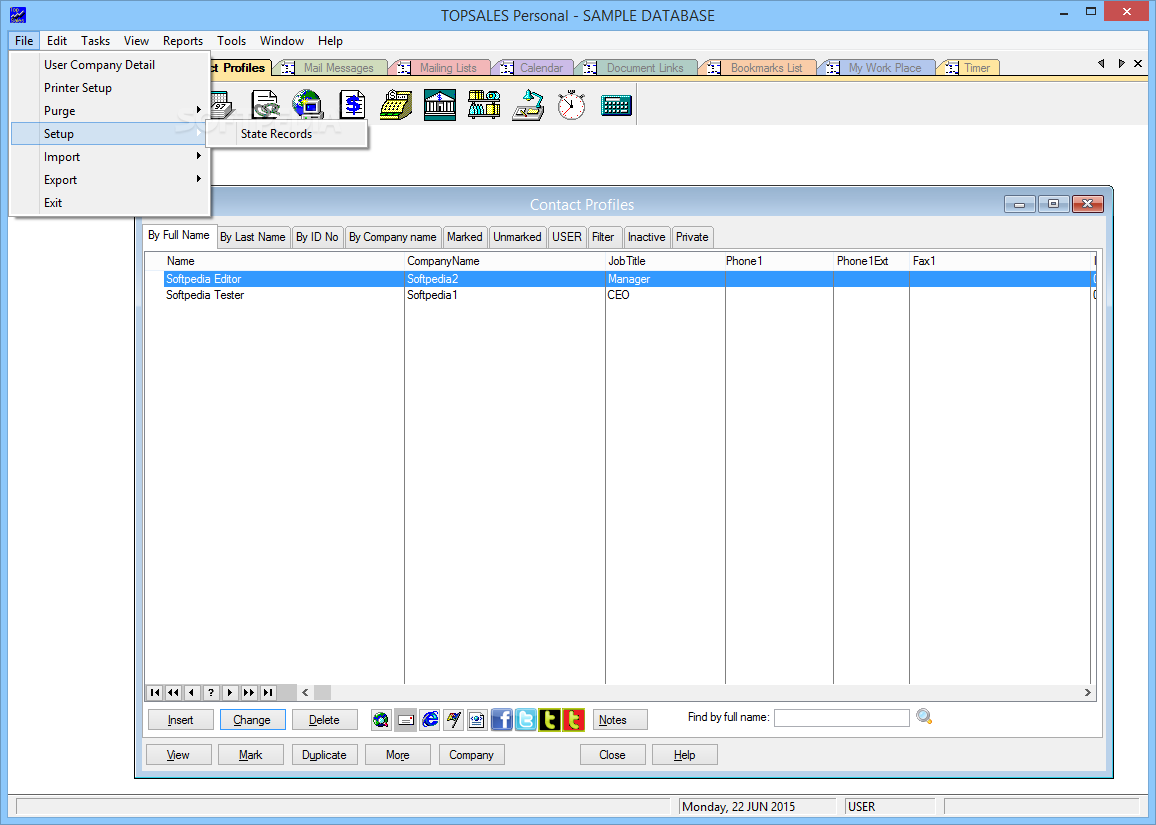Open User Company Detail from File menu
Image resolution: width=1156 pixels, height=825 pixels.
111,65
